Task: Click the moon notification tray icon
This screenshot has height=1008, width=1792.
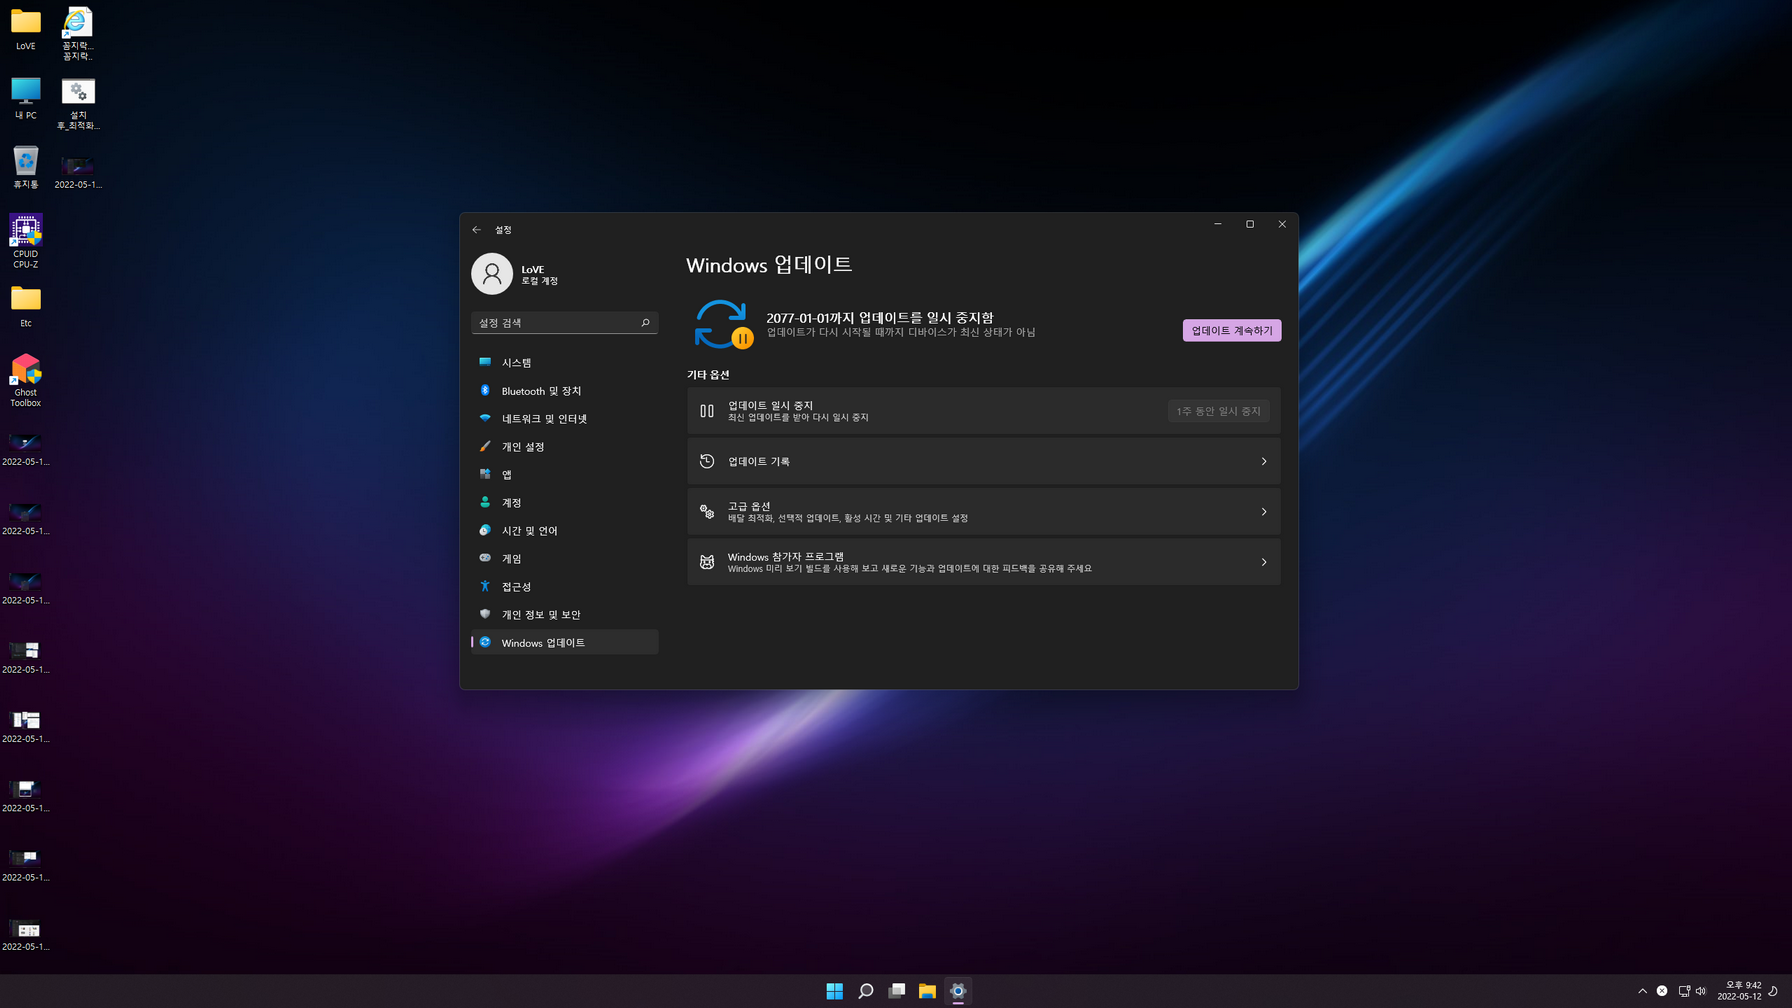Action: point(1774,991)
